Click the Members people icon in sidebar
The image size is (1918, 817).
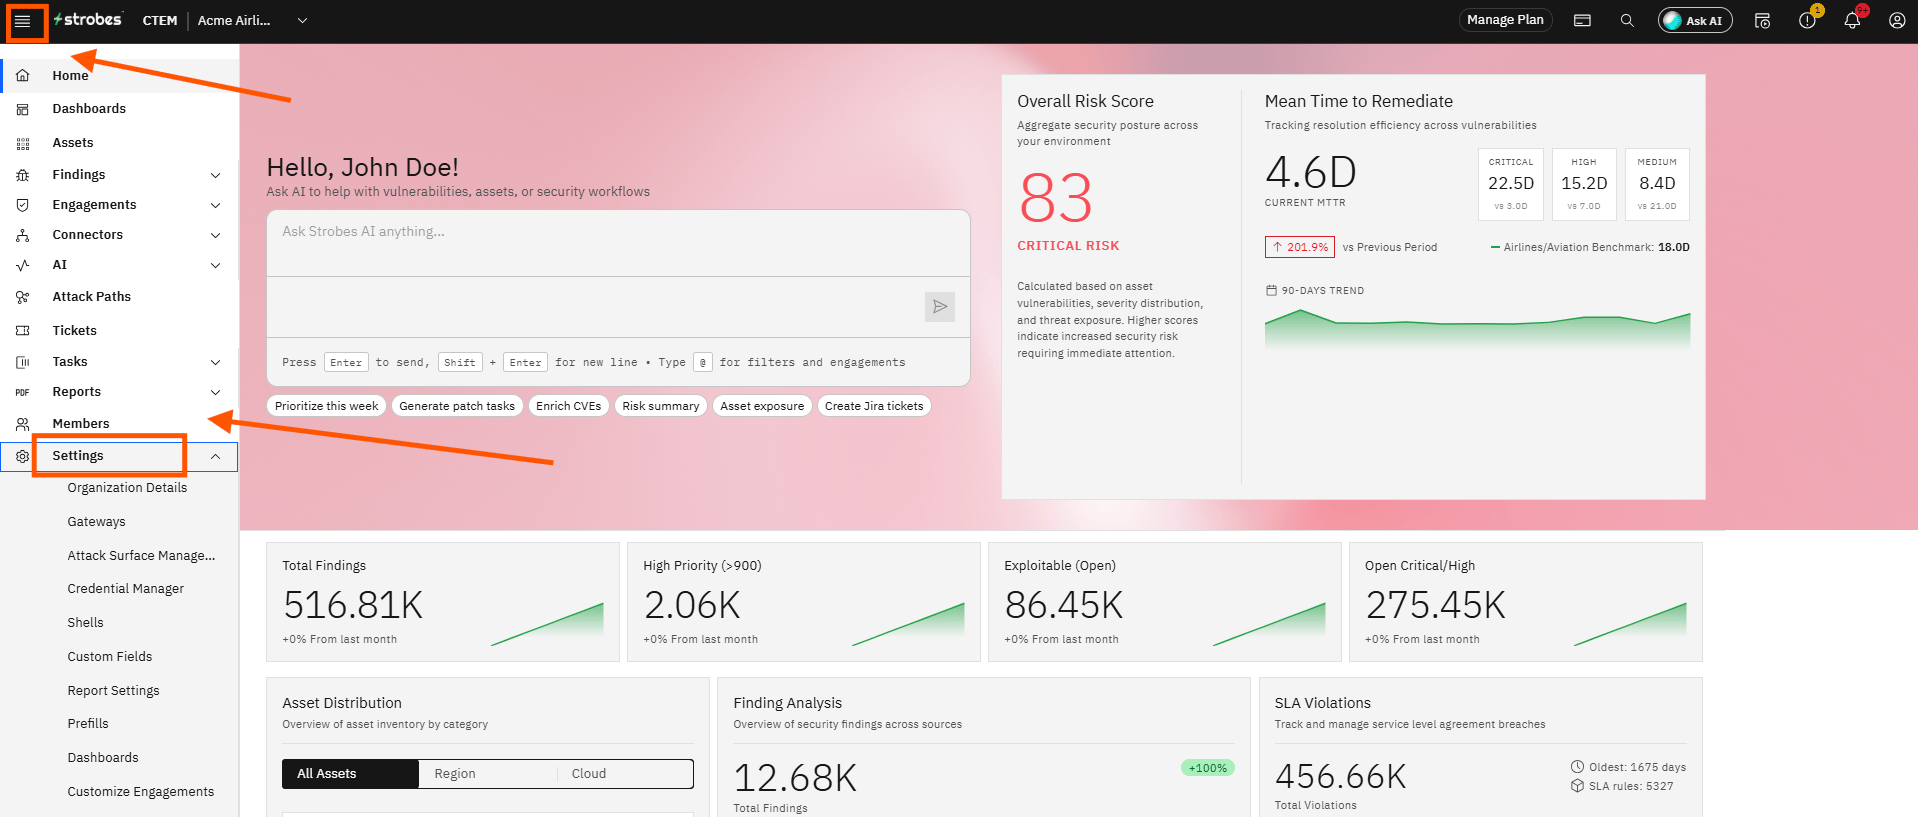coord(23,424)
